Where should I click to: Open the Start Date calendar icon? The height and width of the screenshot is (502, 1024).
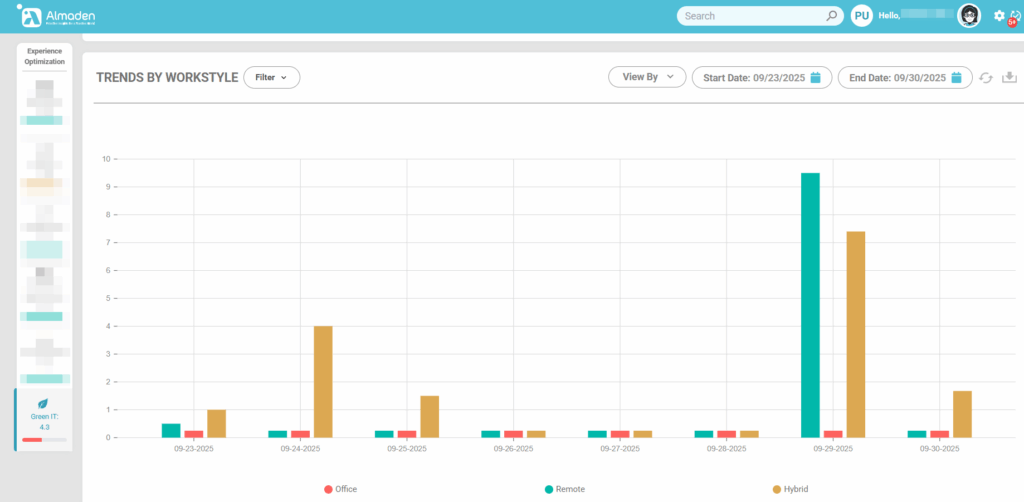[816, 78]
